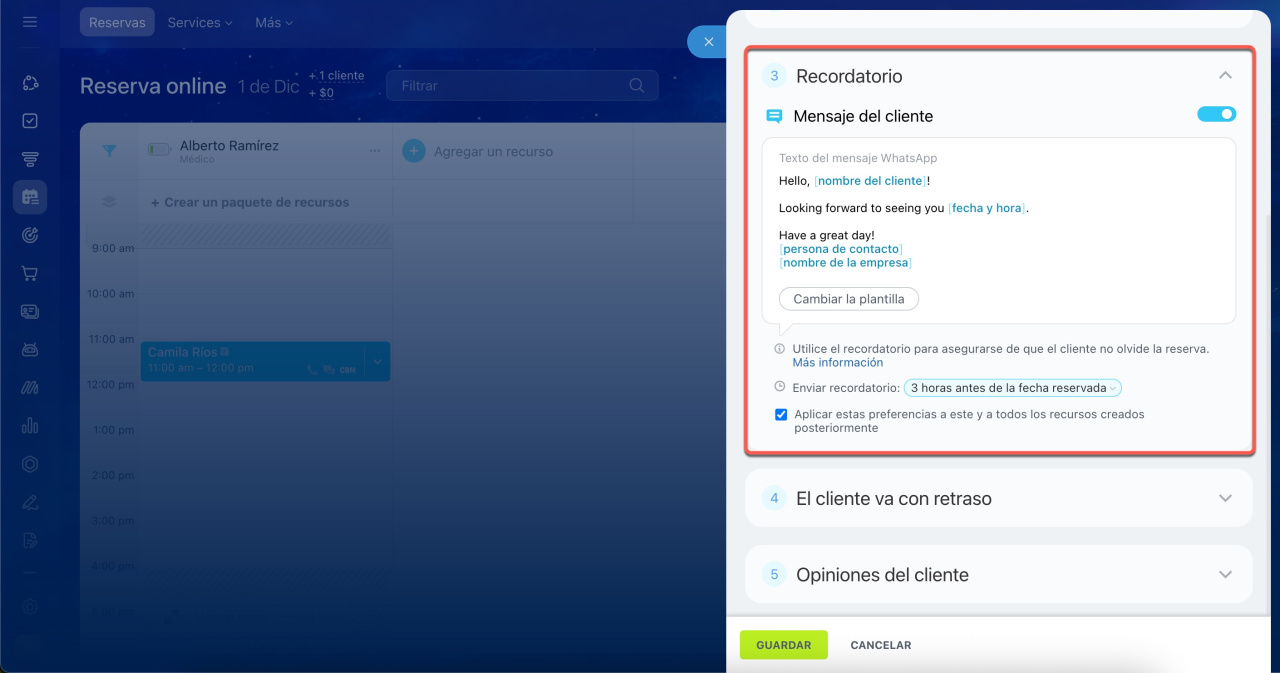Open the hamburger menu in sidebar

tap(30, 22)
